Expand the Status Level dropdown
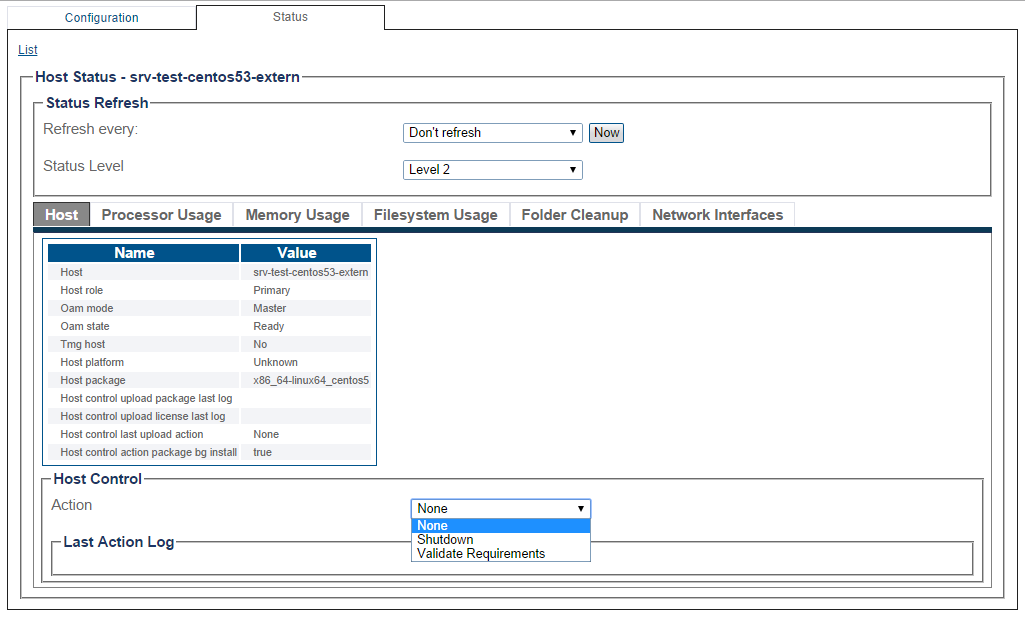The width and height of the screenshot is (1025, 630). [492, 170]
